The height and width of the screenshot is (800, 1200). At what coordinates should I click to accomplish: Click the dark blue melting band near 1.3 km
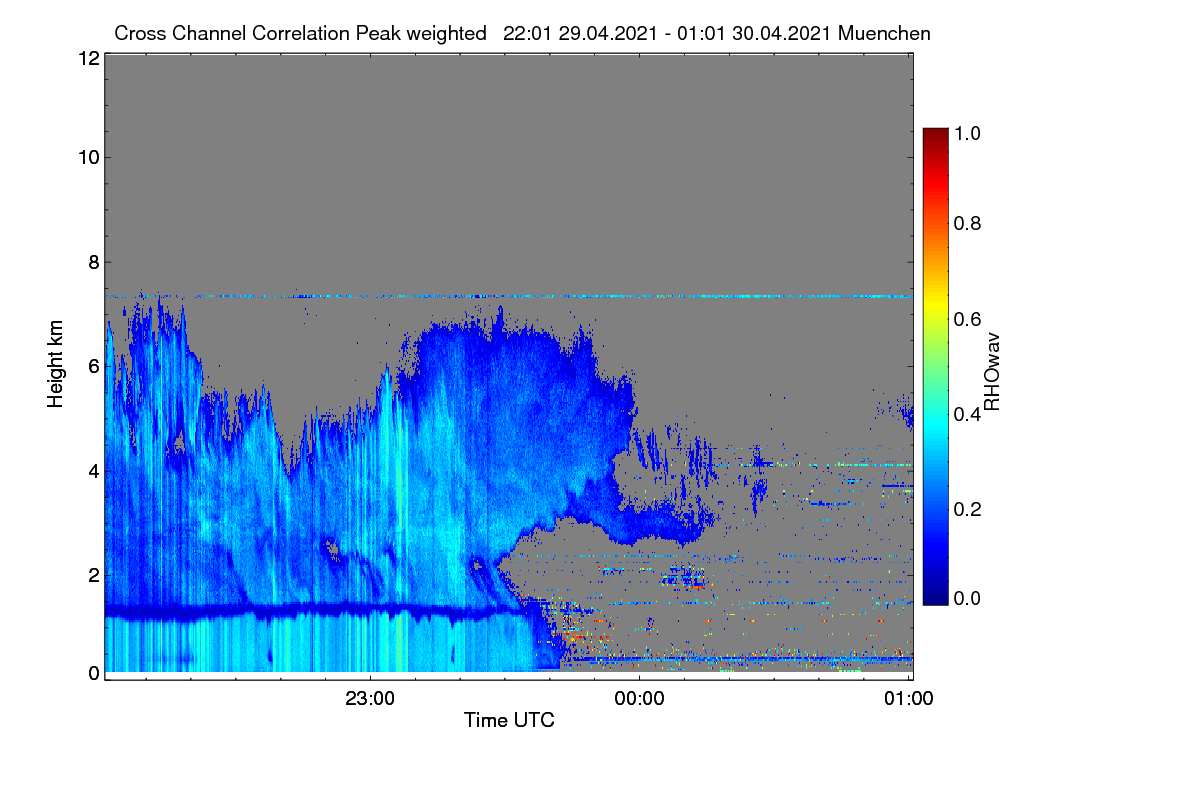click(310, 609)
